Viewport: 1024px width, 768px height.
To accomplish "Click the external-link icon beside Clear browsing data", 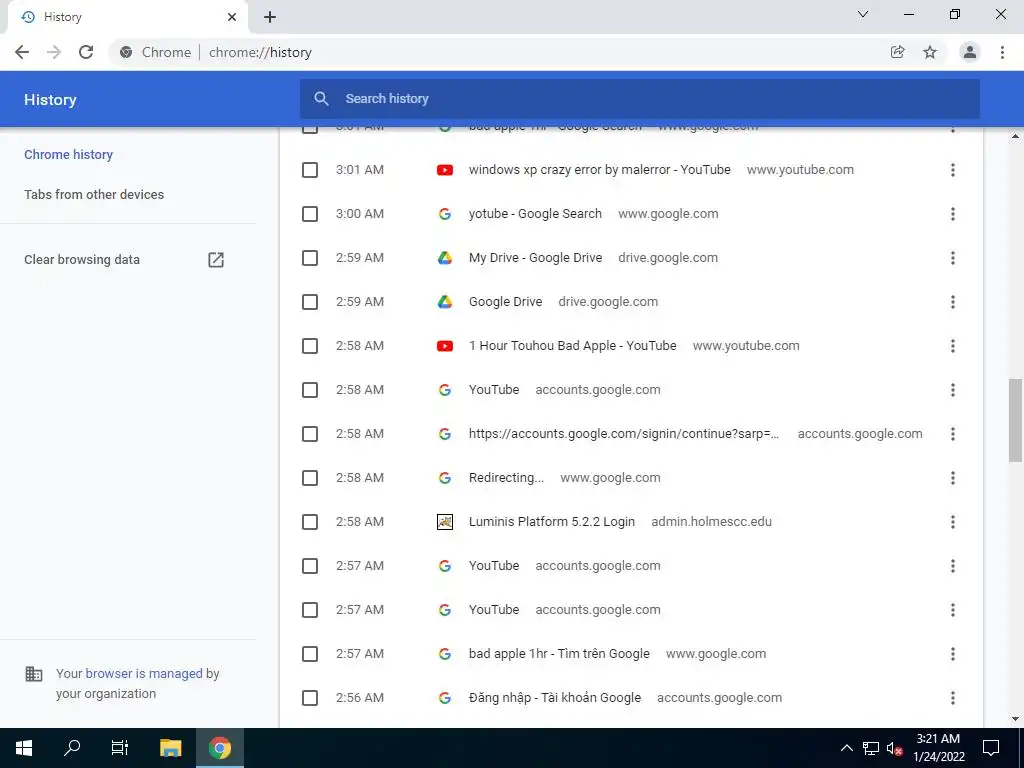I will coord(216,260).
